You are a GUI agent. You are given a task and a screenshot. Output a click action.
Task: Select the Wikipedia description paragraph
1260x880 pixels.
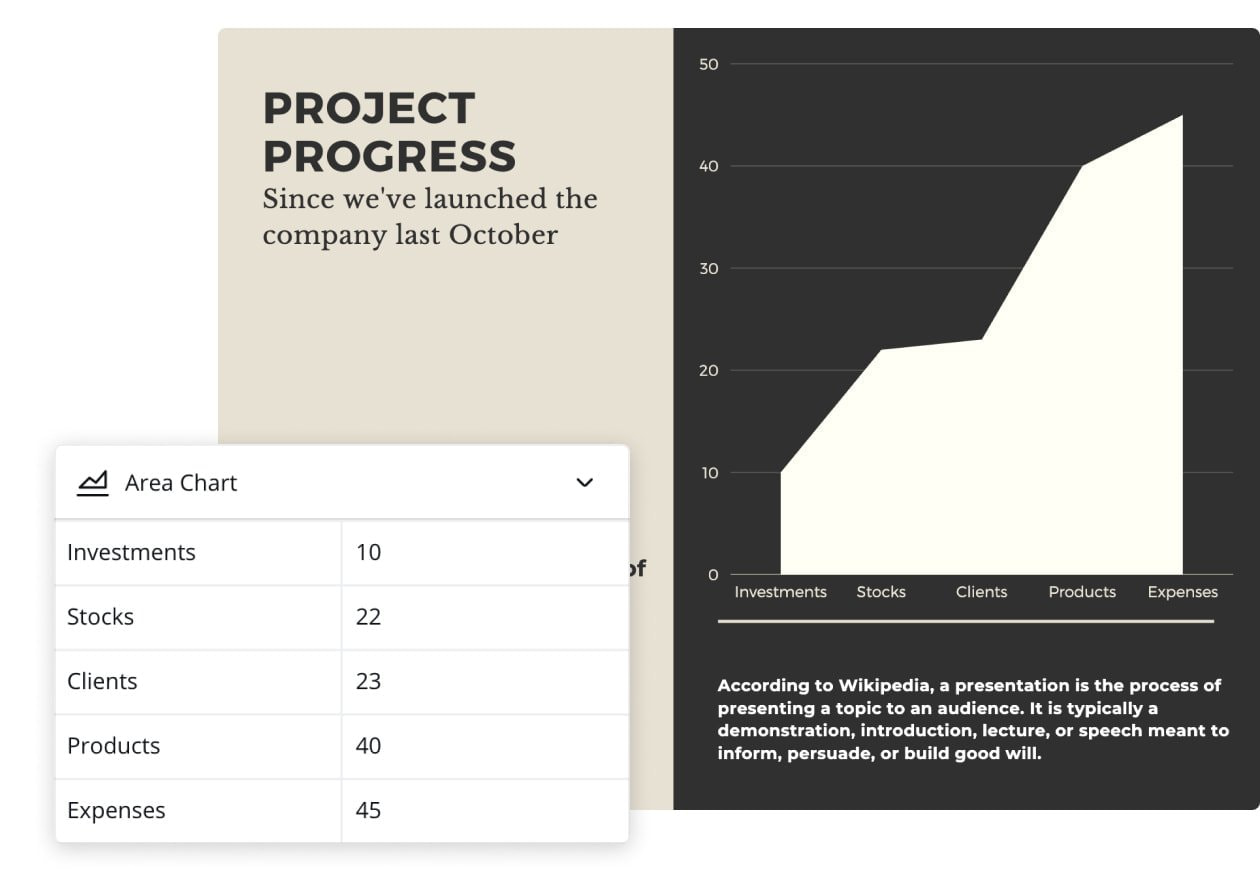(973, 719)
